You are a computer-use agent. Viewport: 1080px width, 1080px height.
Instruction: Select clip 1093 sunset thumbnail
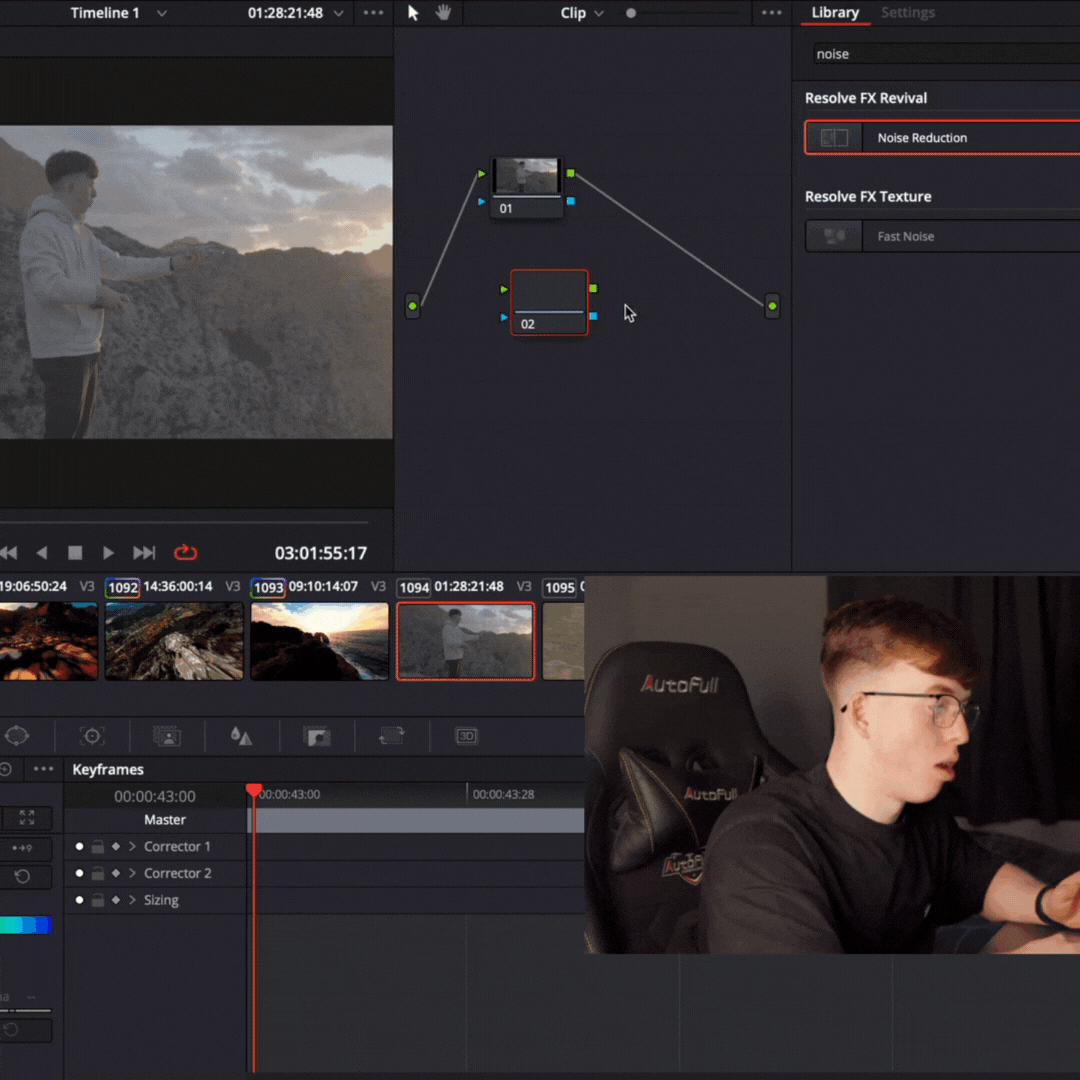click(x=319, y=641)
